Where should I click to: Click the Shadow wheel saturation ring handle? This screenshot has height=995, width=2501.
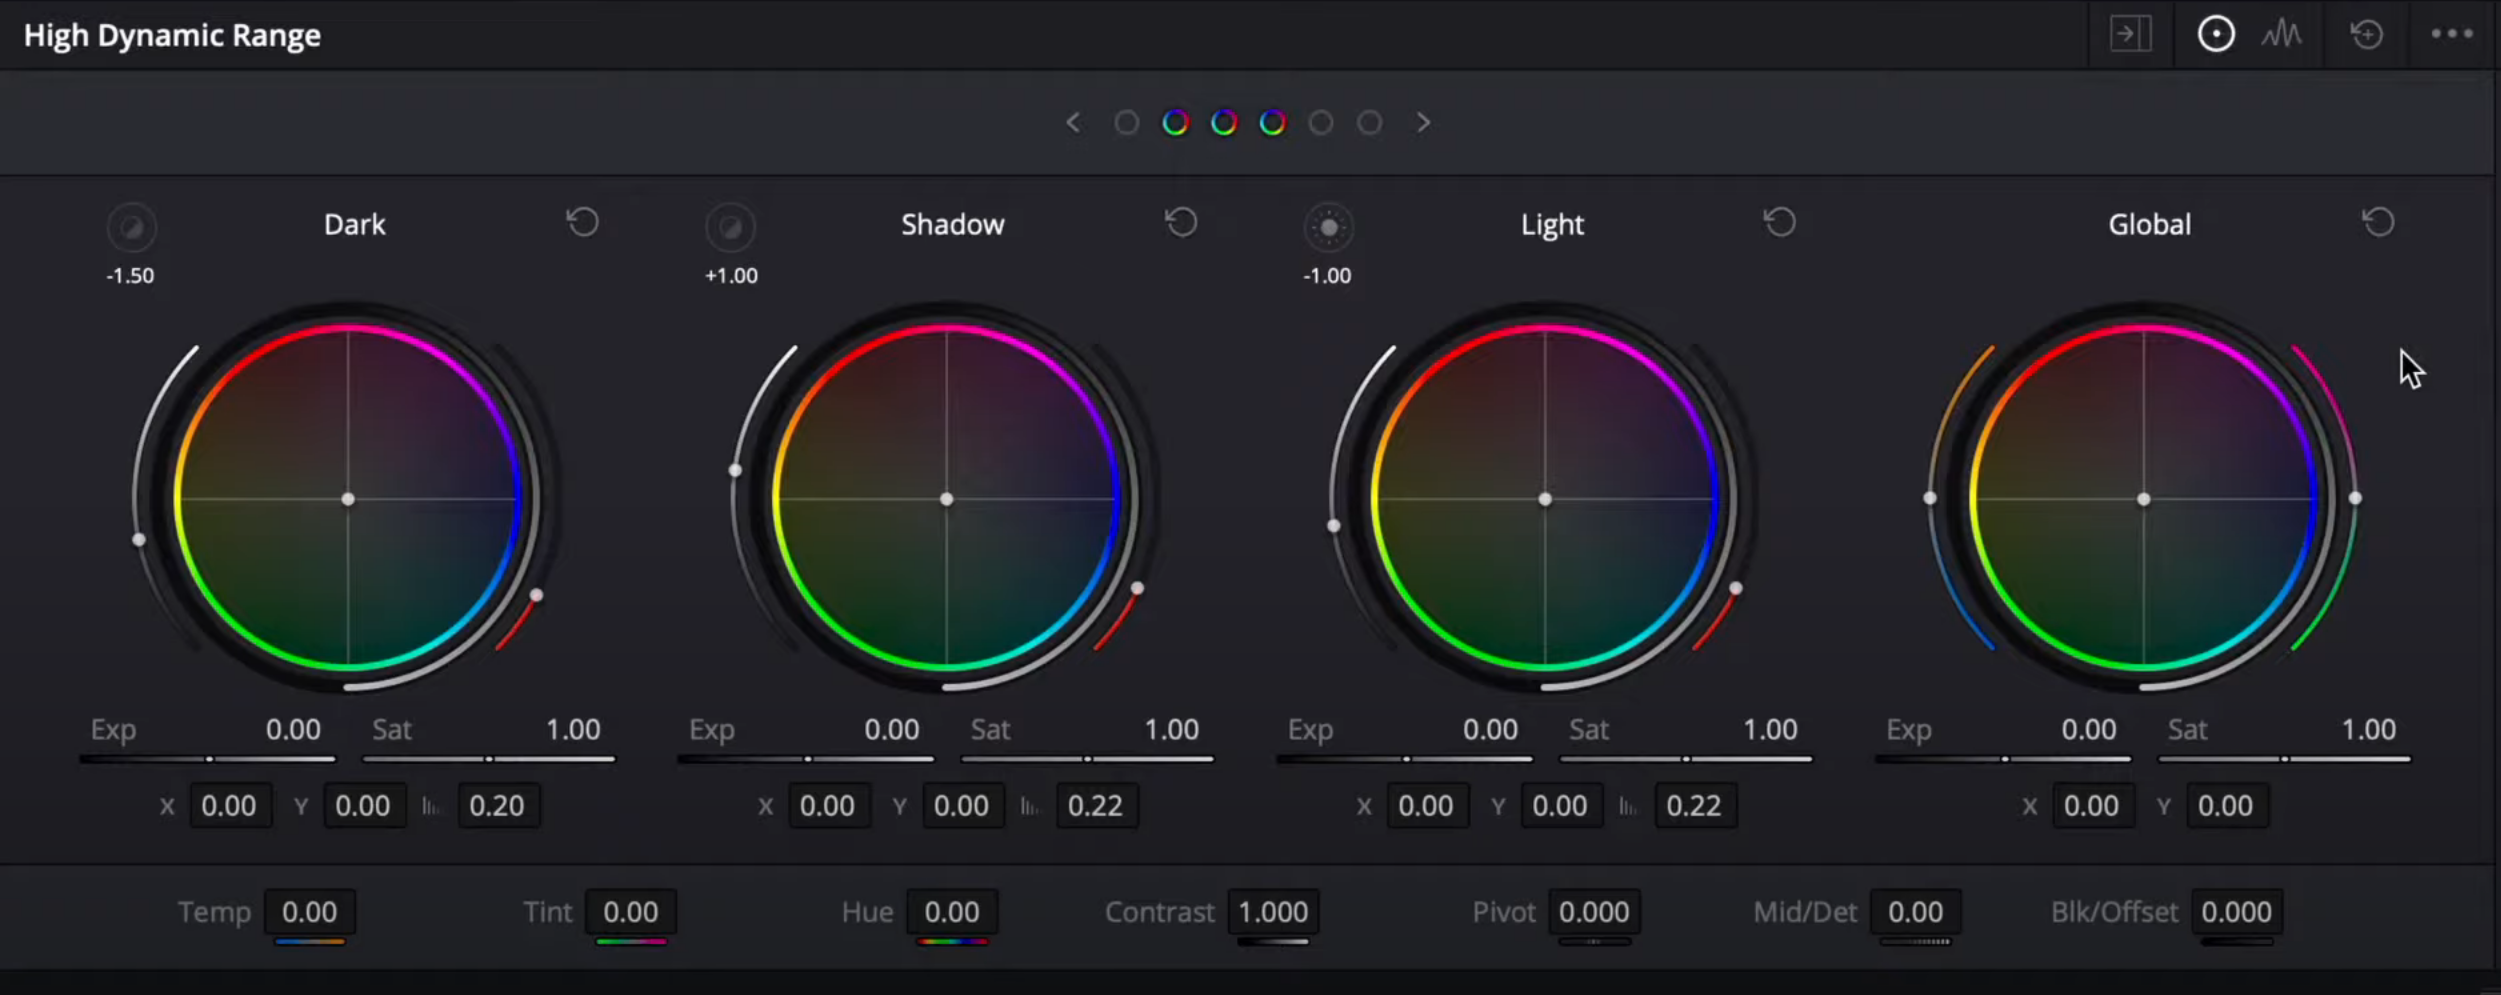(1137, 588)
